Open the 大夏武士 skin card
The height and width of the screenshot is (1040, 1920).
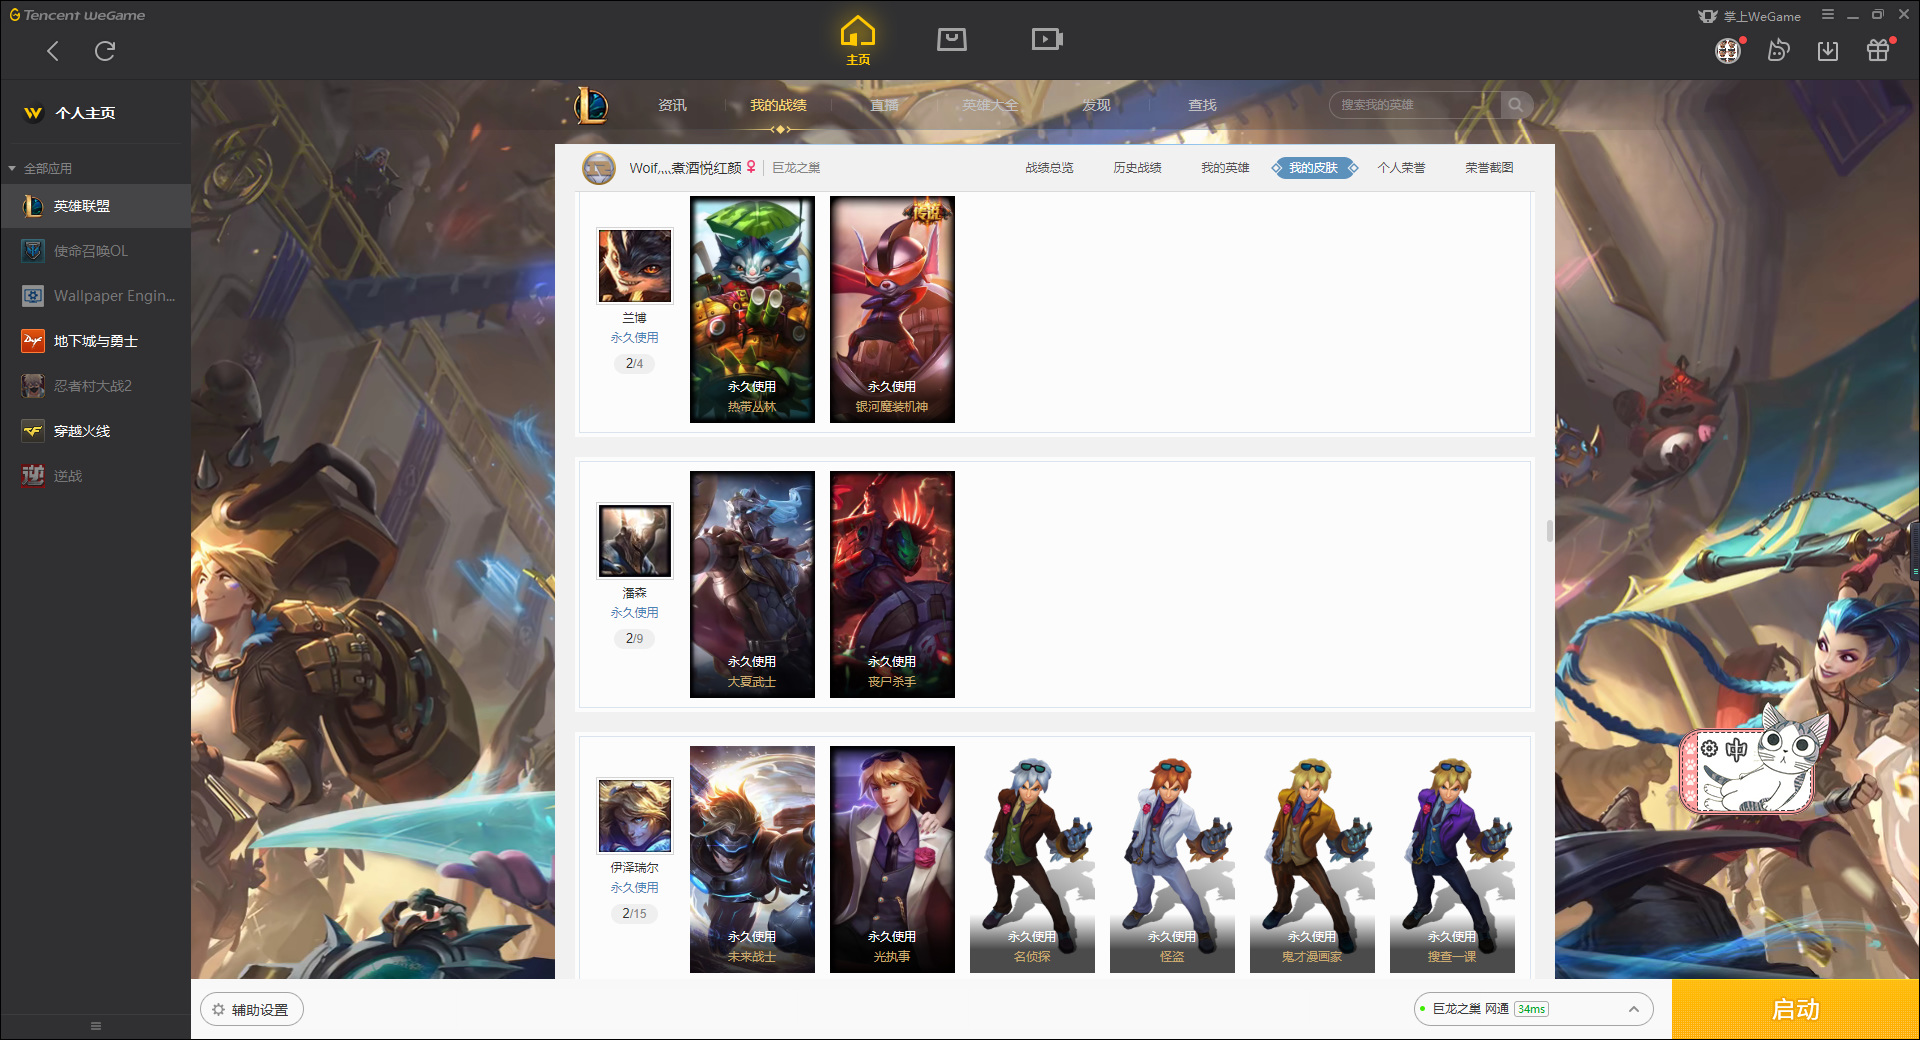coord(752,584)
